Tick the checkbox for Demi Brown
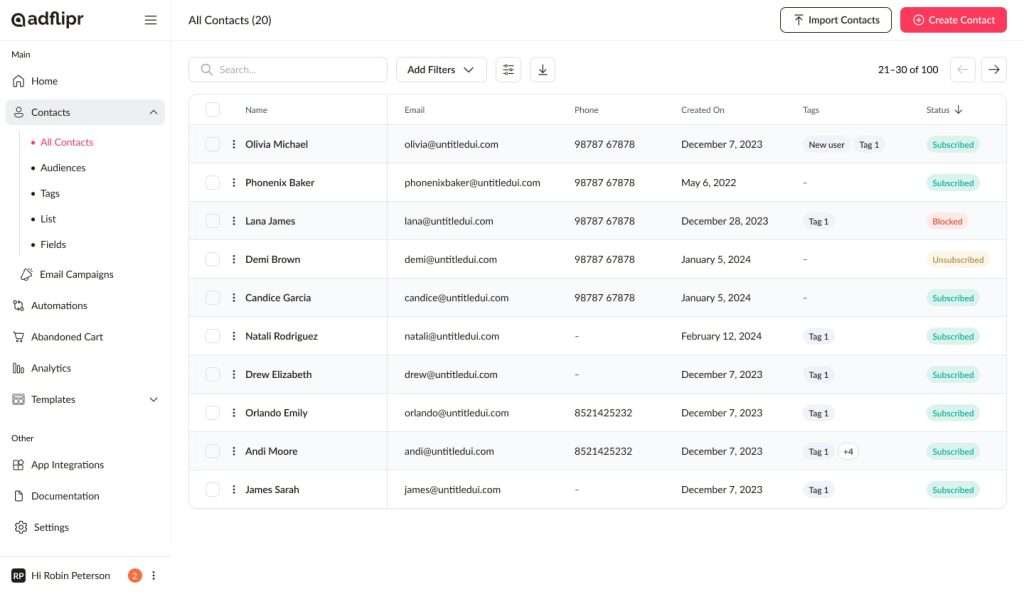 tap(212, 260)
